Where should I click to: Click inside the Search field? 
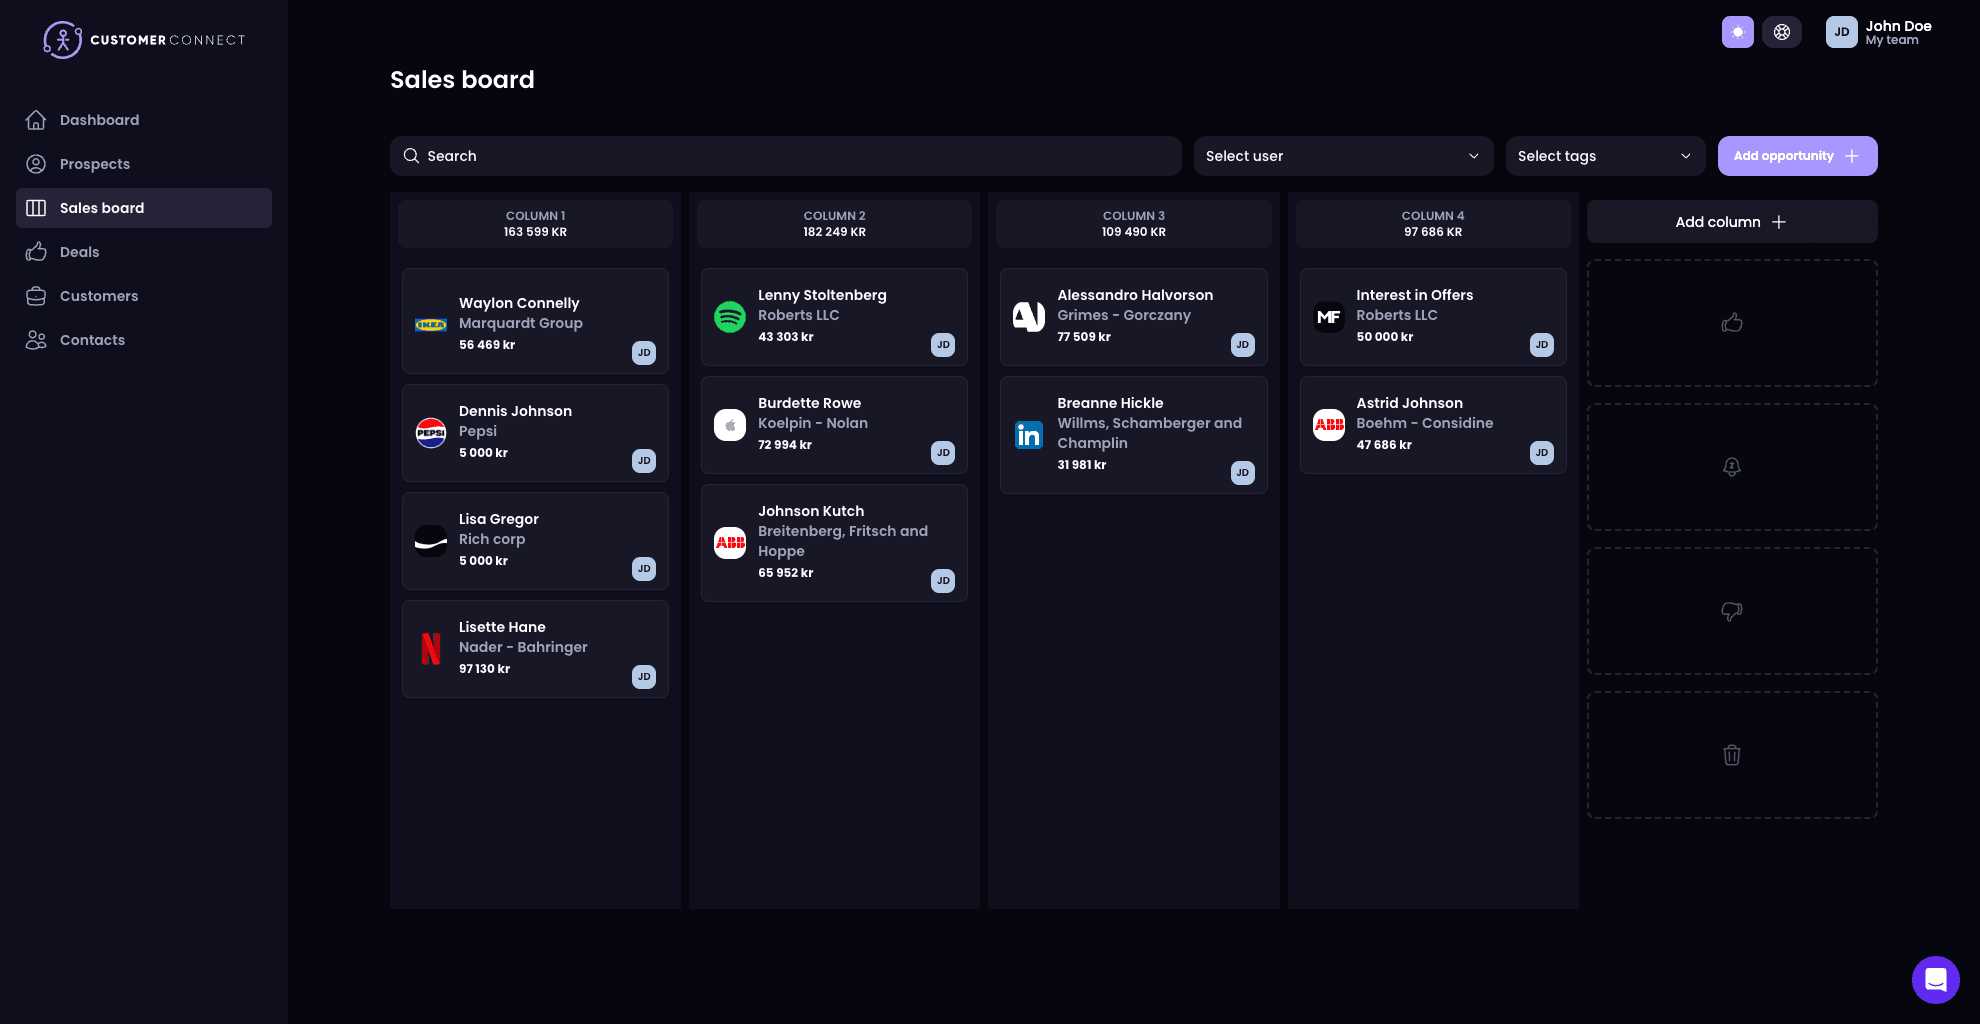tap(700, 156)
